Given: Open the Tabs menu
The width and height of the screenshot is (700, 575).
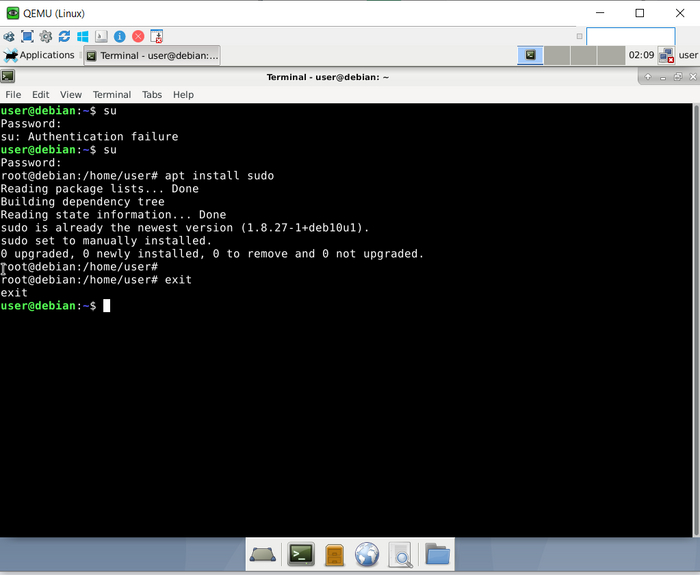Looking at the screenshot, I should tap(152, 95).
